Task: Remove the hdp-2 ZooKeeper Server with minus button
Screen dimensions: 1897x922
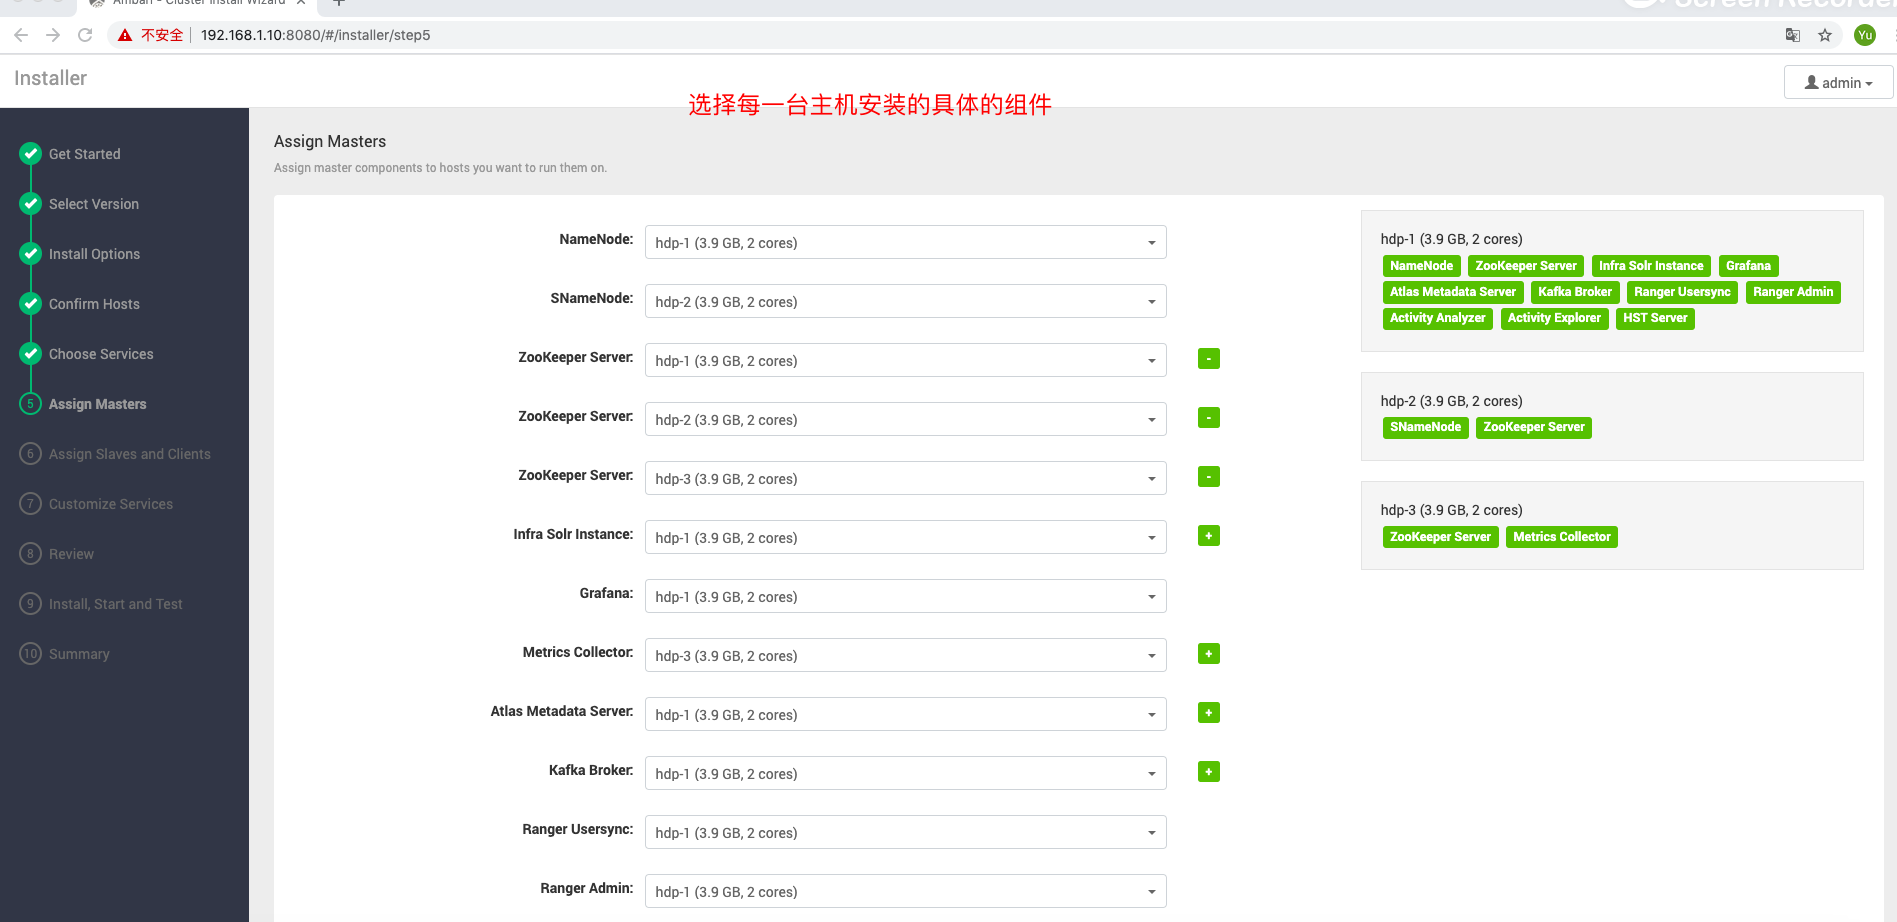Action: (1208, 418)
